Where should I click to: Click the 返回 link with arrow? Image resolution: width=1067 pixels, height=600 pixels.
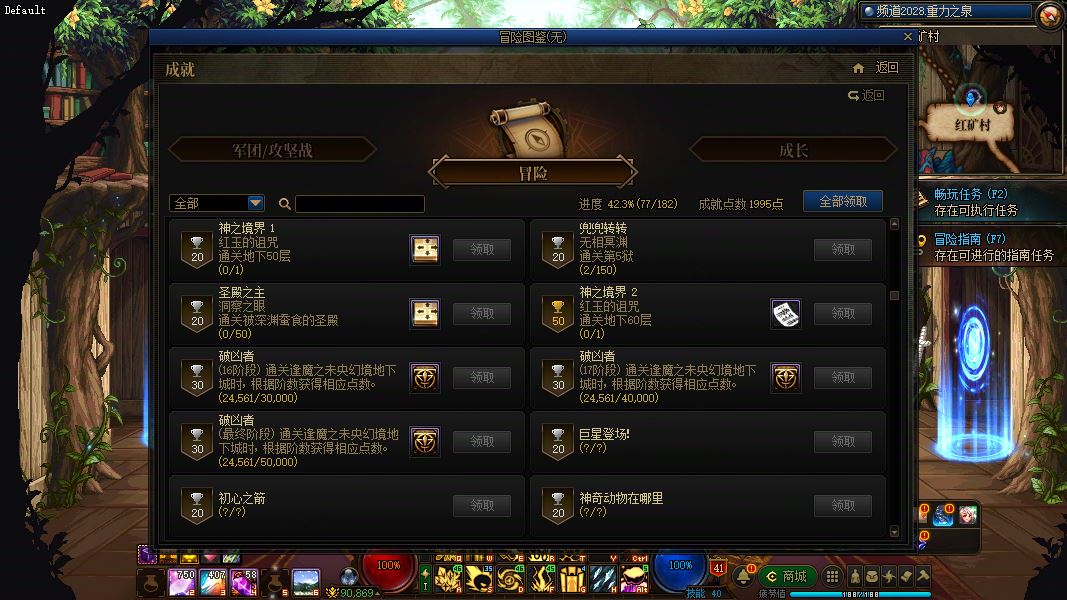866,95
